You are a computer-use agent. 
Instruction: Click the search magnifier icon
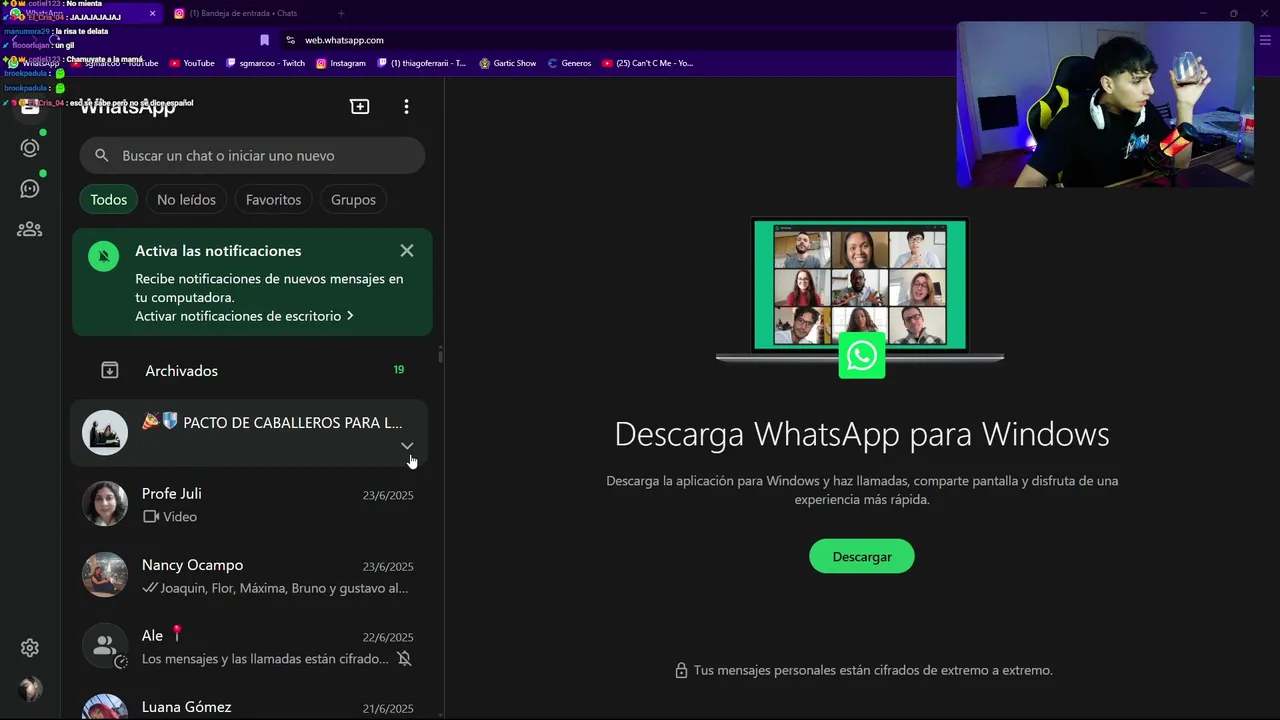(102, 155)
